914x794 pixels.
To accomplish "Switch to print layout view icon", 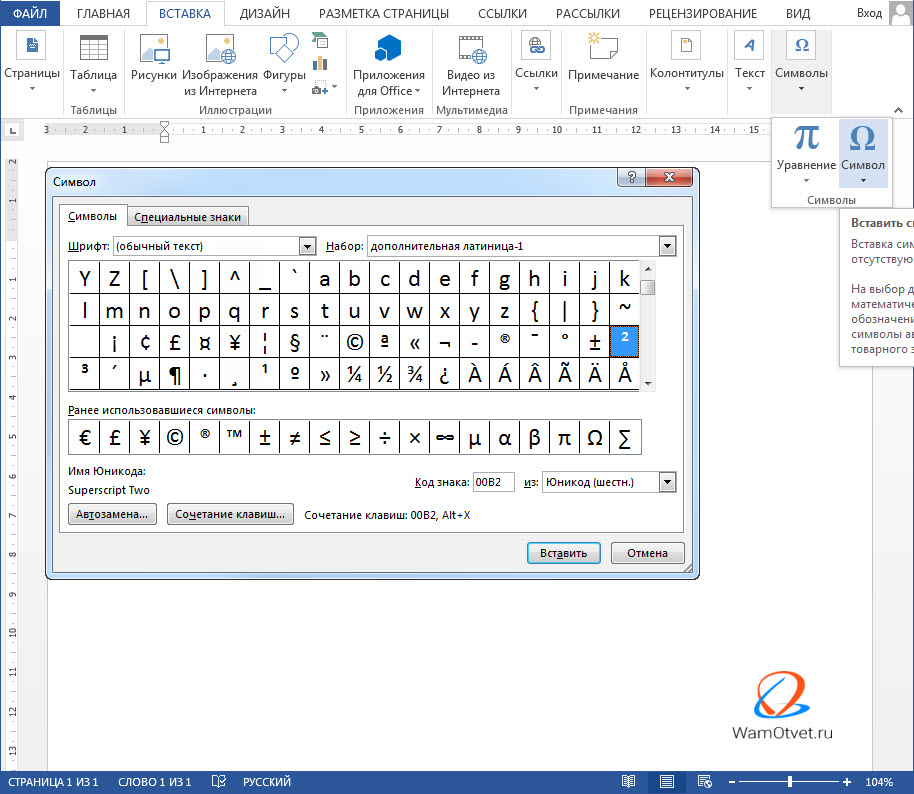I will tap(666, 781).
